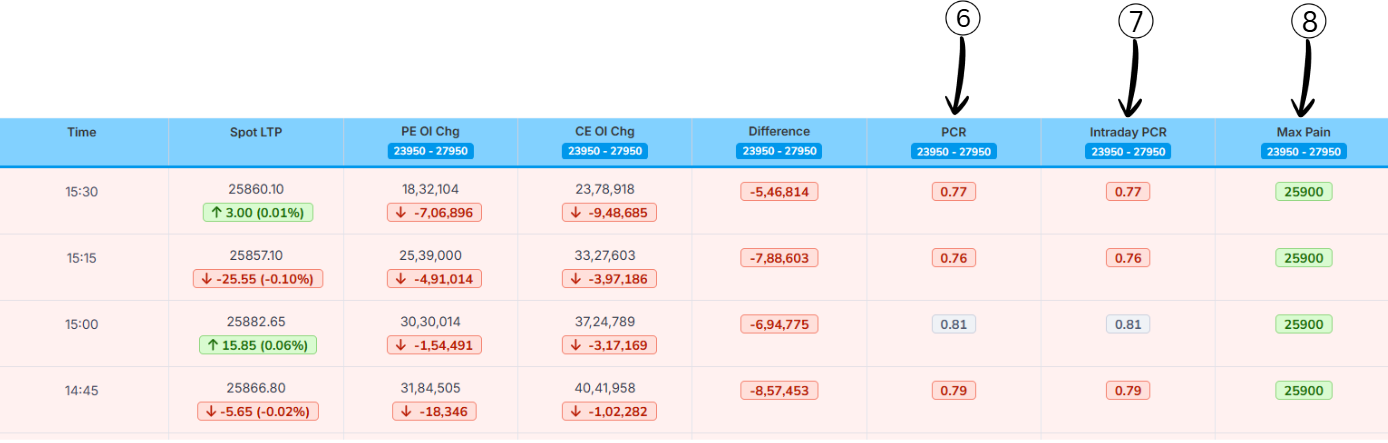This screenshot has width=1388, height=443.
Task: Click the Max Pain column header
Action: (1303, 131)
